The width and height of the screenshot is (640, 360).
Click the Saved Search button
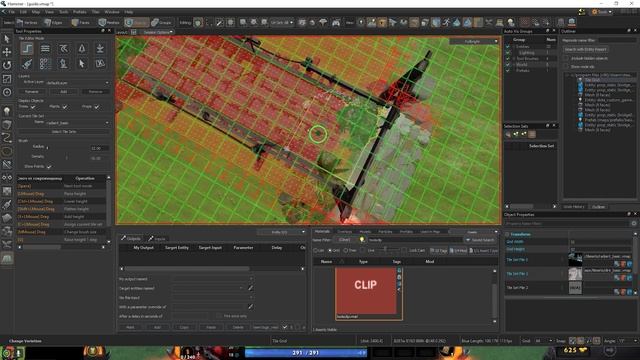point(480,240)
